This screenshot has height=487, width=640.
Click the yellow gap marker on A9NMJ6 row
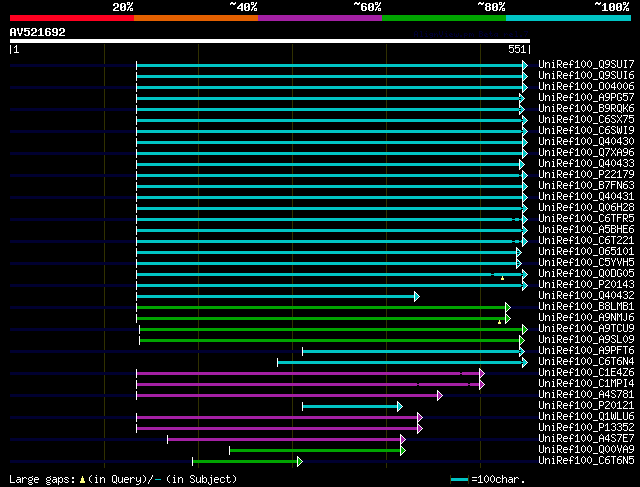tap(500, 322)
